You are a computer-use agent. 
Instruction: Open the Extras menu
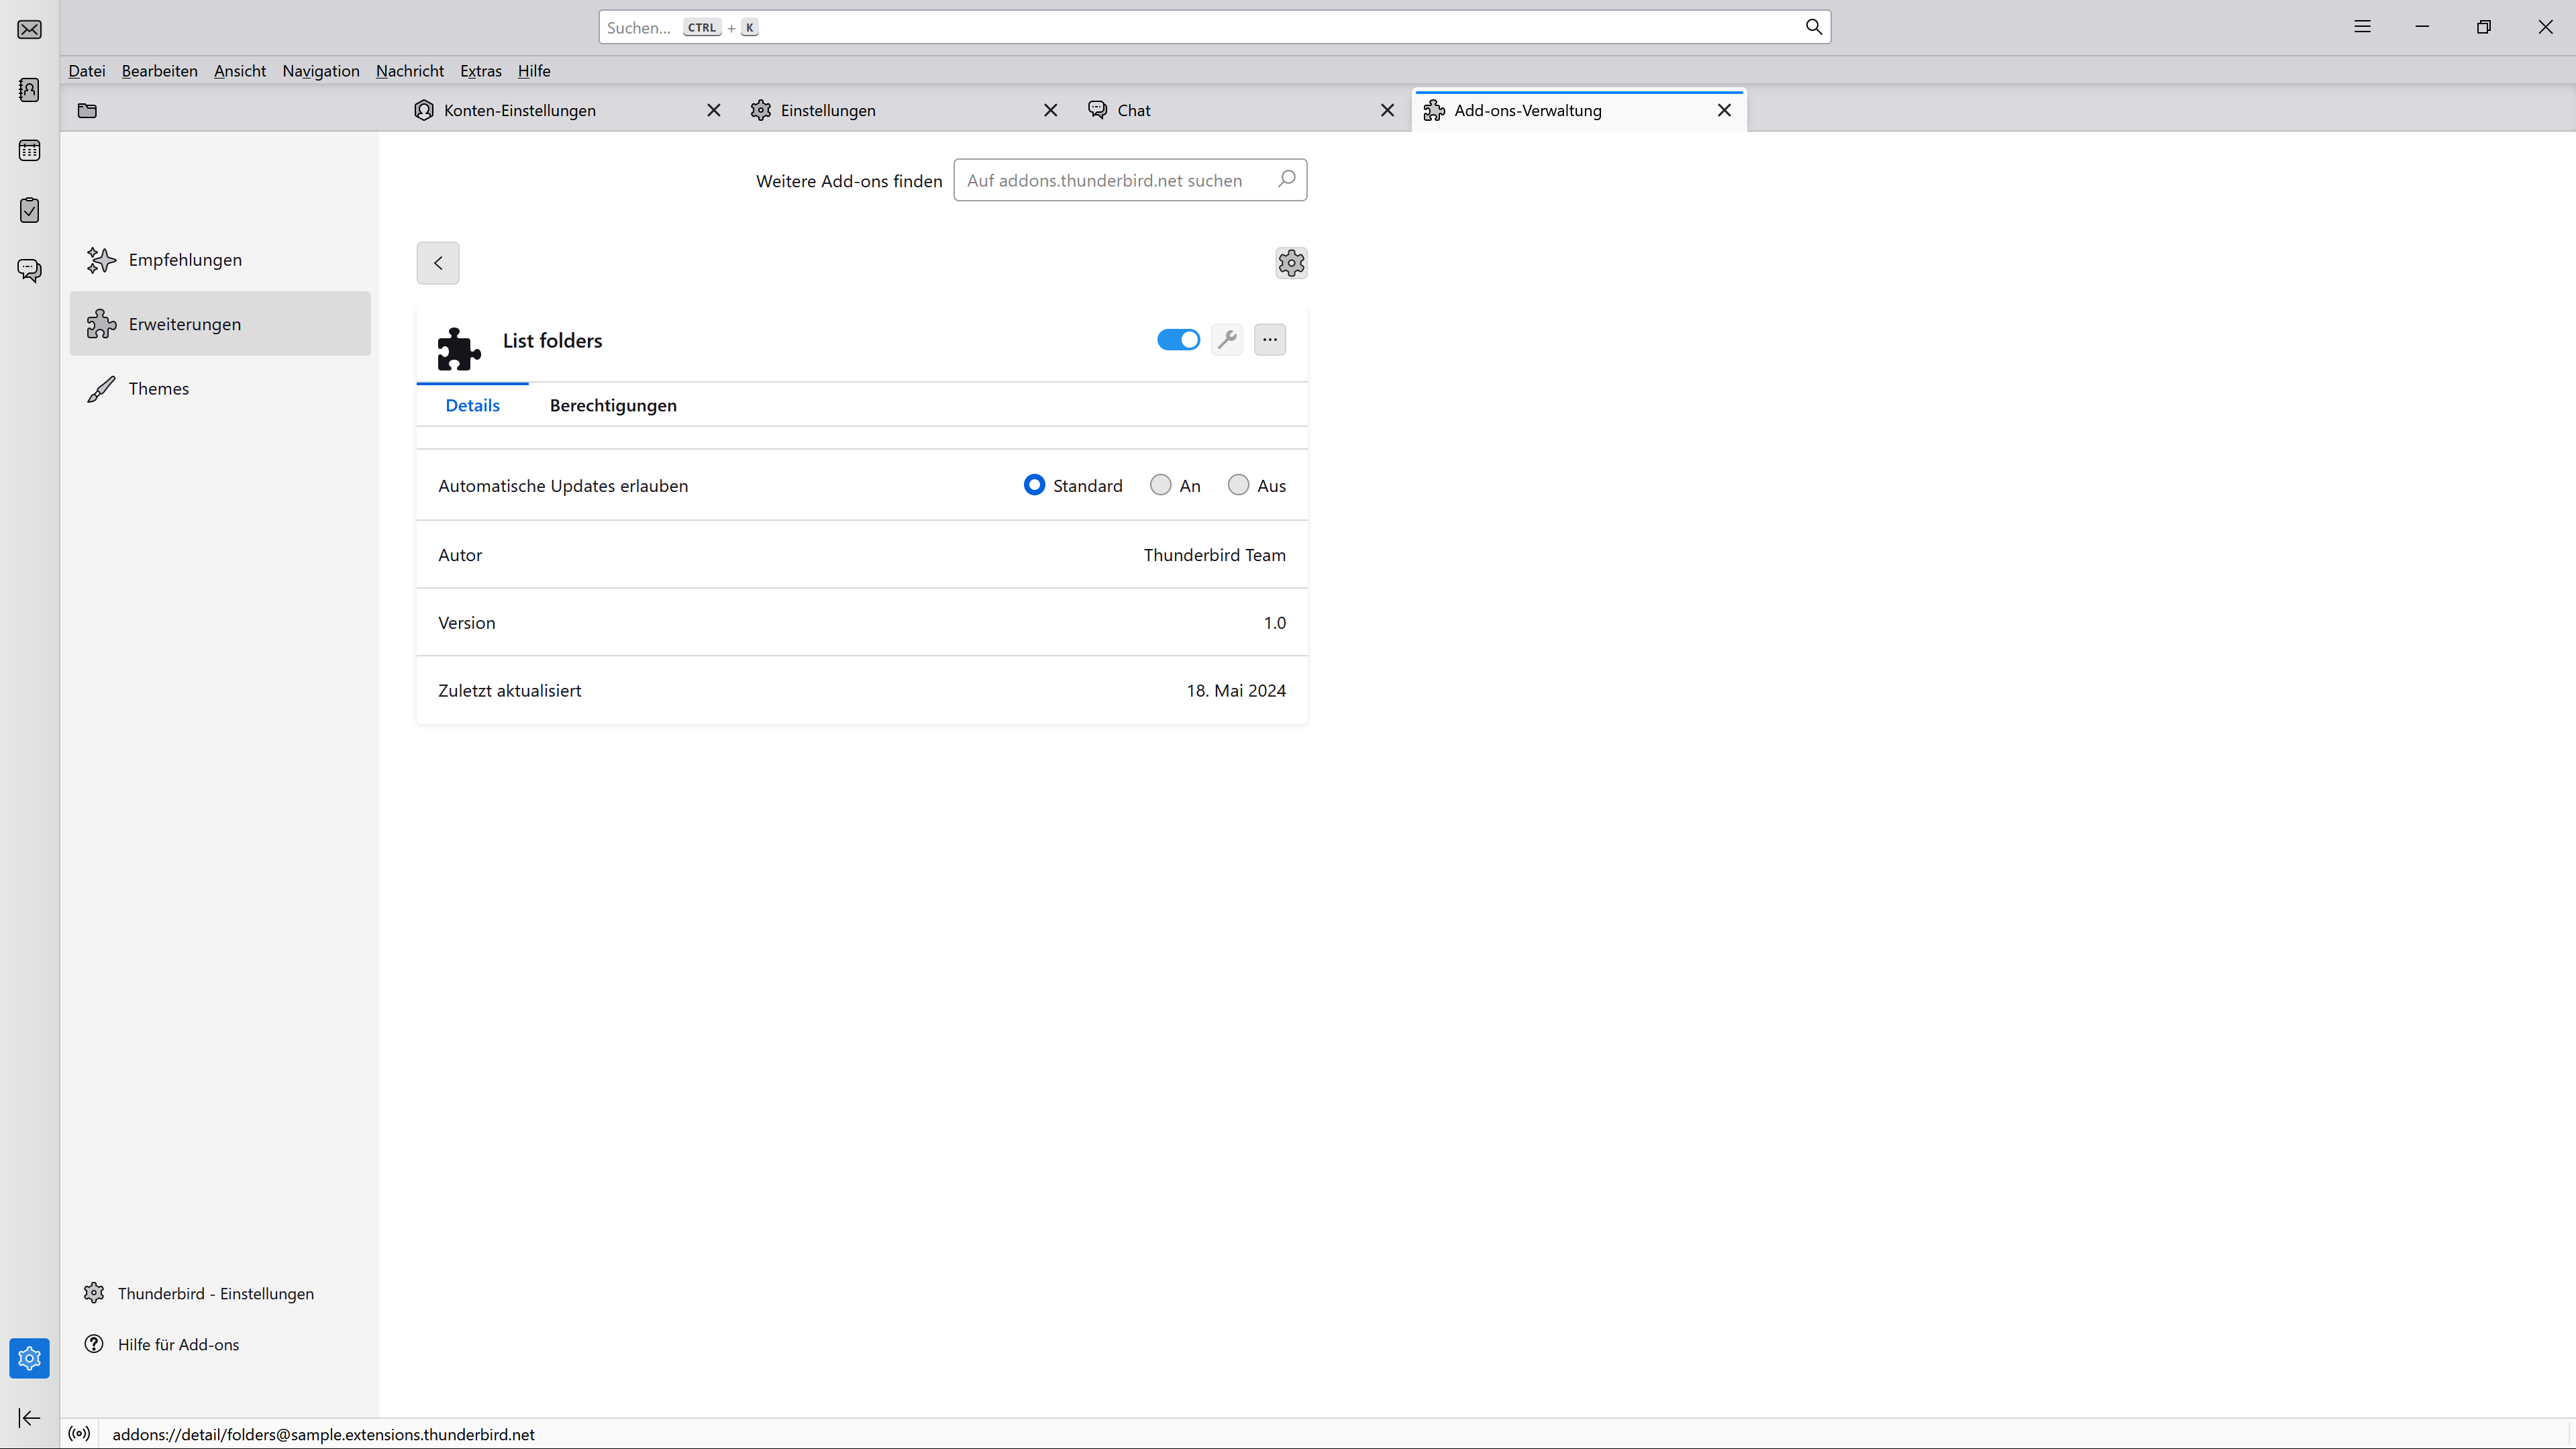coord(481,71)
